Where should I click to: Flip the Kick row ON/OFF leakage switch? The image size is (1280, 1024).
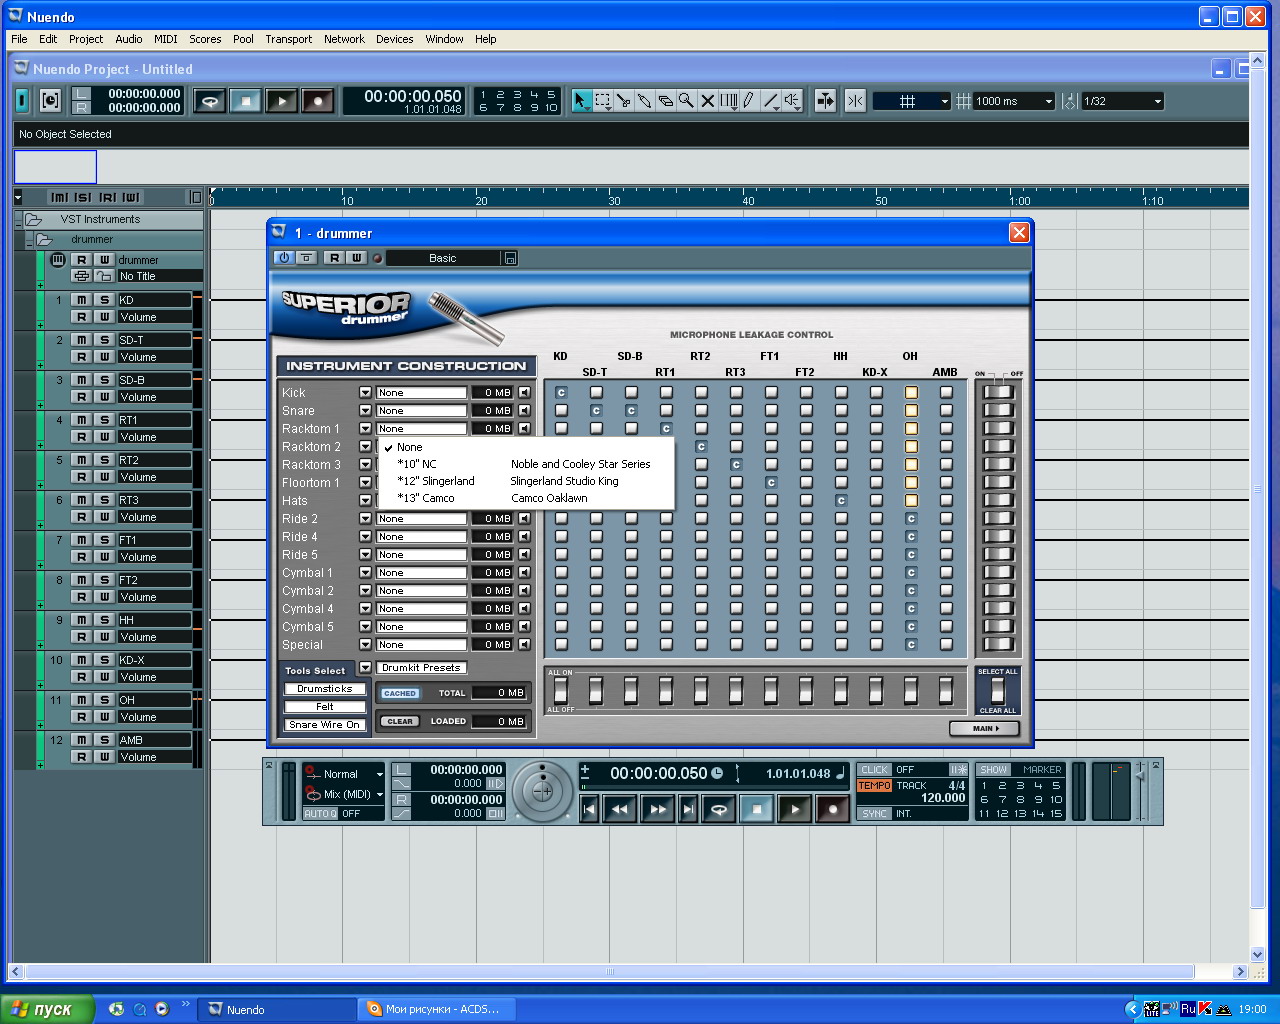click(998, 392)
